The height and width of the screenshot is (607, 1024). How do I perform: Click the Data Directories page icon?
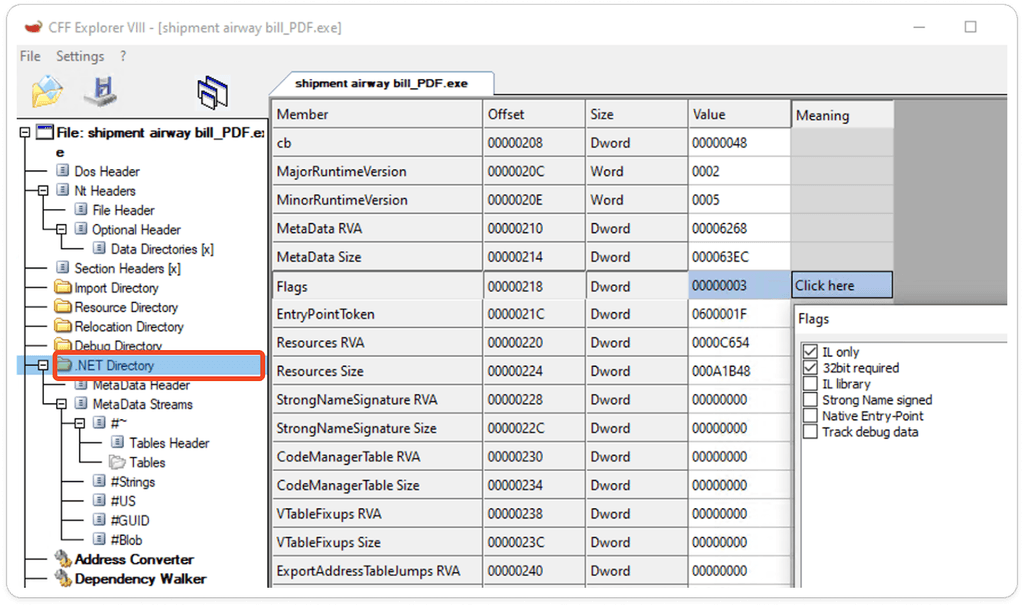tap(99, 248)
